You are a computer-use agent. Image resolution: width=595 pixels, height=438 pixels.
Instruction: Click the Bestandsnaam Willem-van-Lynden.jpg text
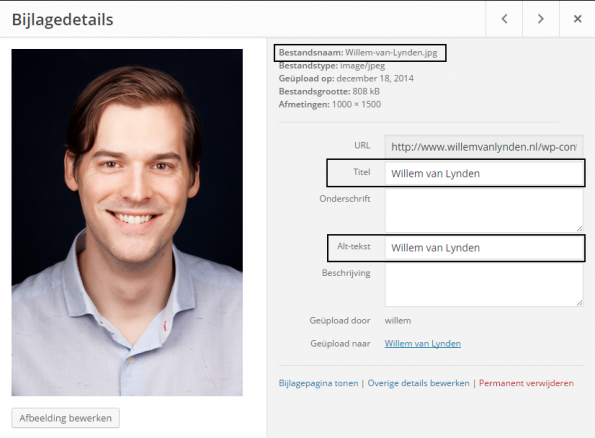[358, 53]
